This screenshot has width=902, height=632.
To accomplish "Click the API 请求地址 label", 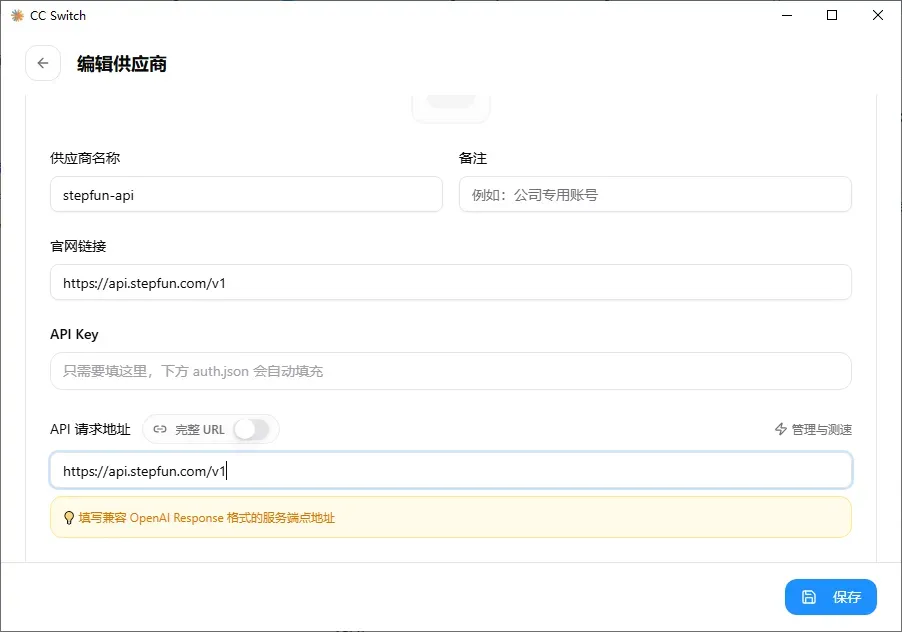I will click(90, 429).
